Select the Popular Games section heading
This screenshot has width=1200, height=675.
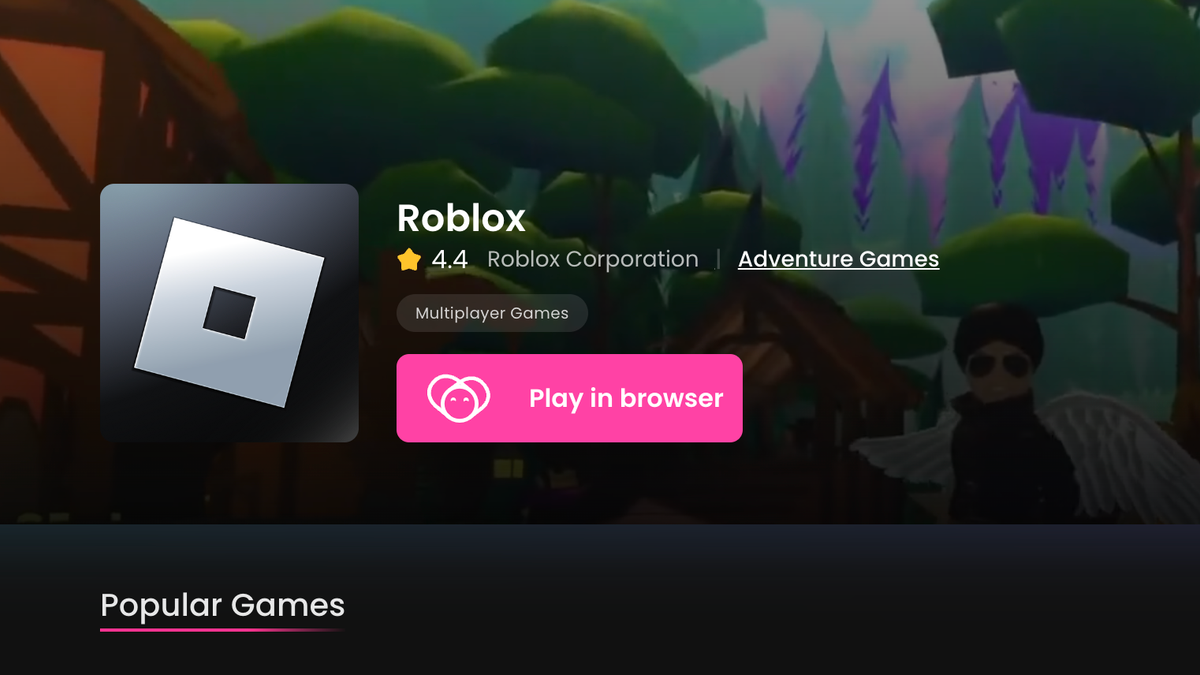coord(223,605)
